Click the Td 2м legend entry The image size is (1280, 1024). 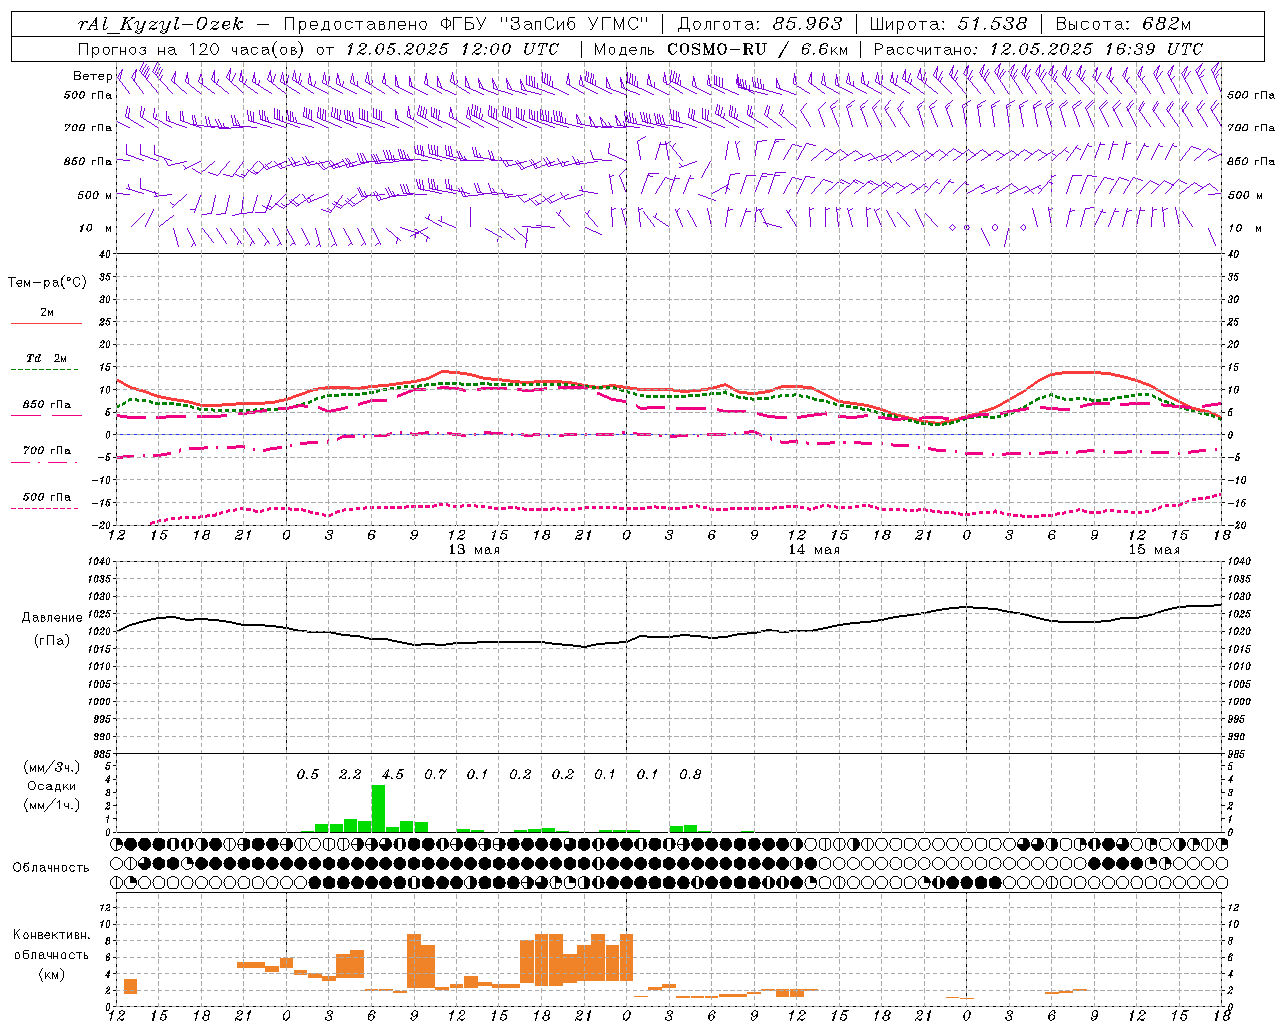pos(47,358)
